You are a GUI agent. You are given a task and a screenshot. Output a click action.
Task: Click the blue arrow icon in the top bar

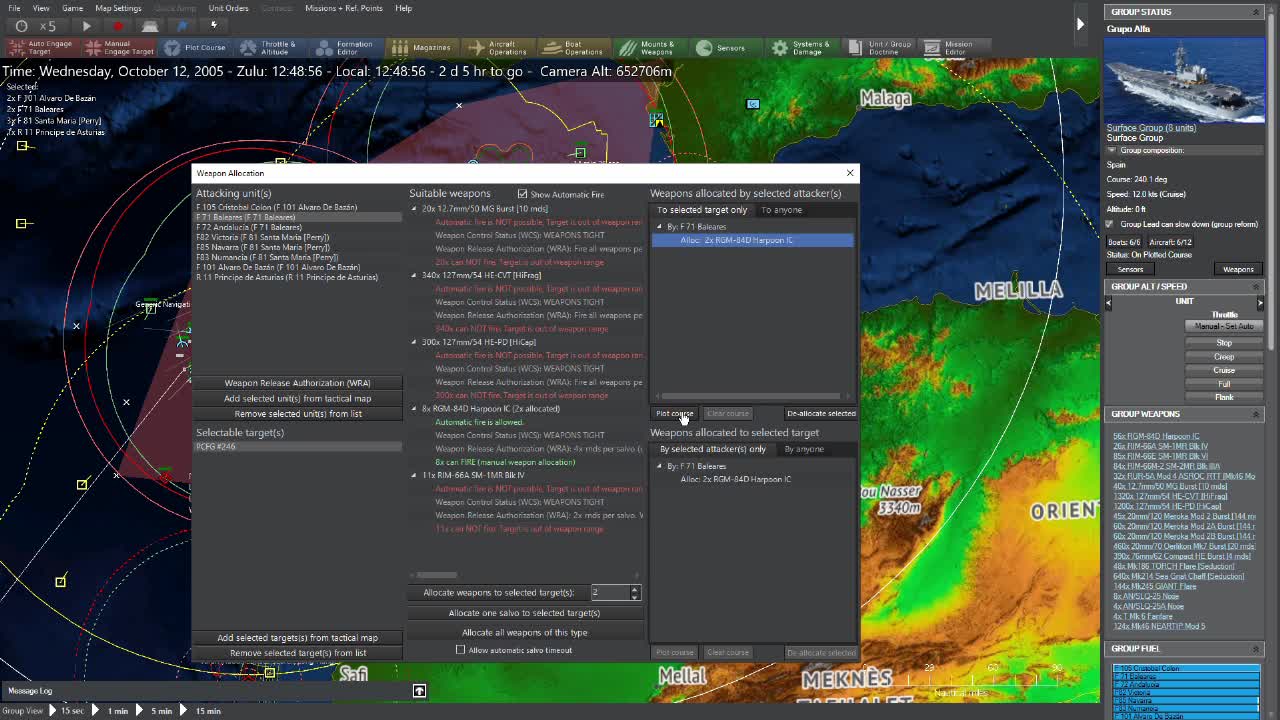(x=182, y=25)
